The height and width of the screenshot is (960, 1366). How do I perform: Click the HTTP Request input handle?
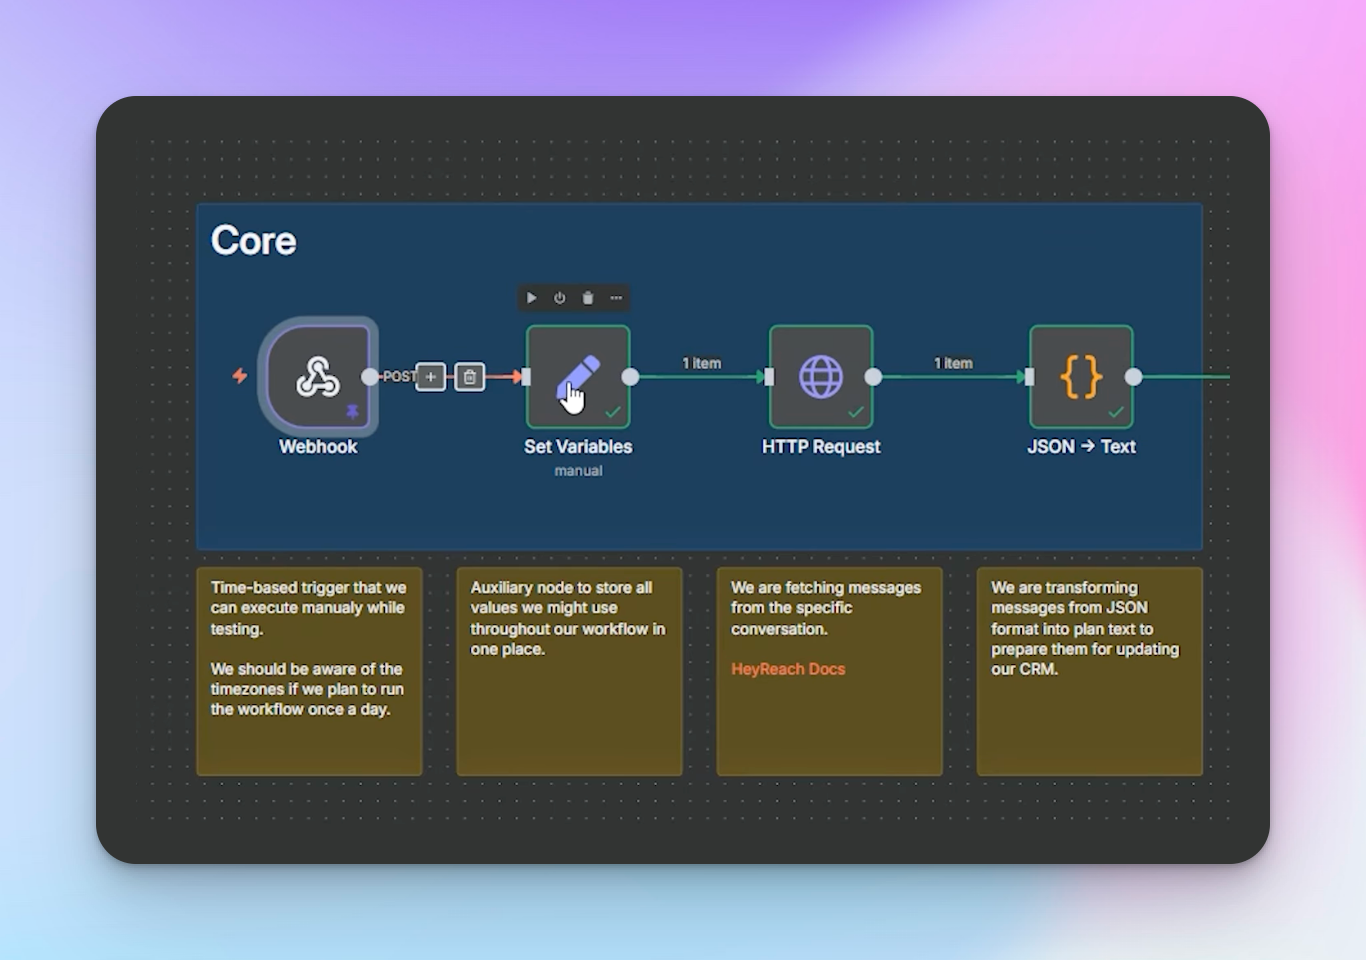click(x=769, y=377)
